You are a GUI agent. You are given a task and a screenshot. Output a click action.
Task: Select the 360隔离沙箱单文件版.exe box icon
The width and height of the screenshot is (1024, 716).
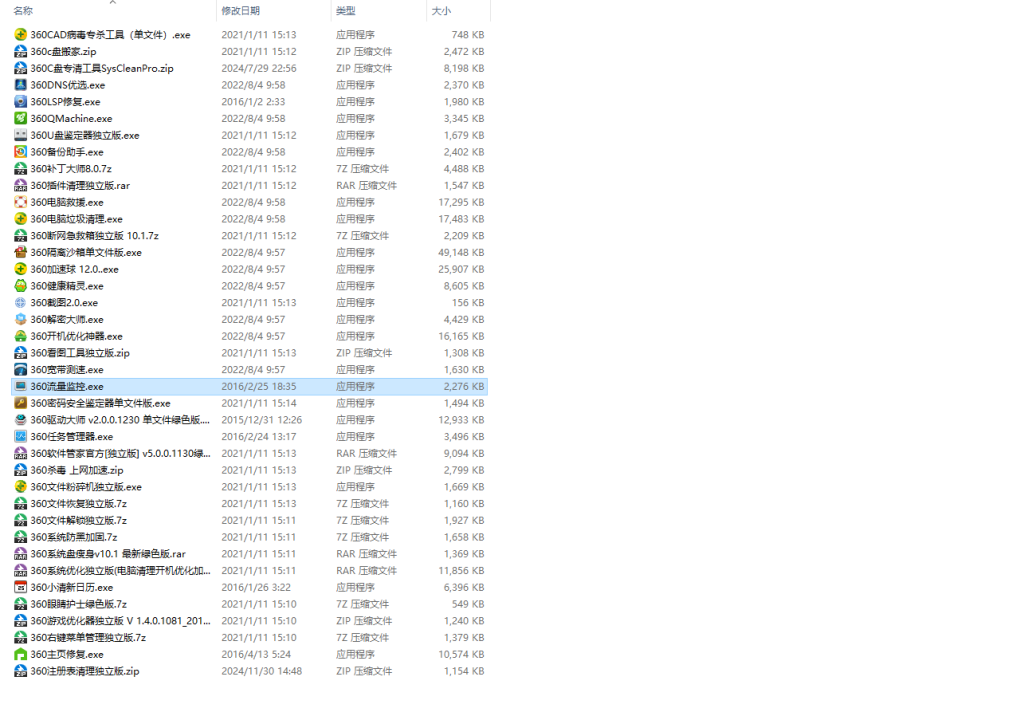point(20,252)
